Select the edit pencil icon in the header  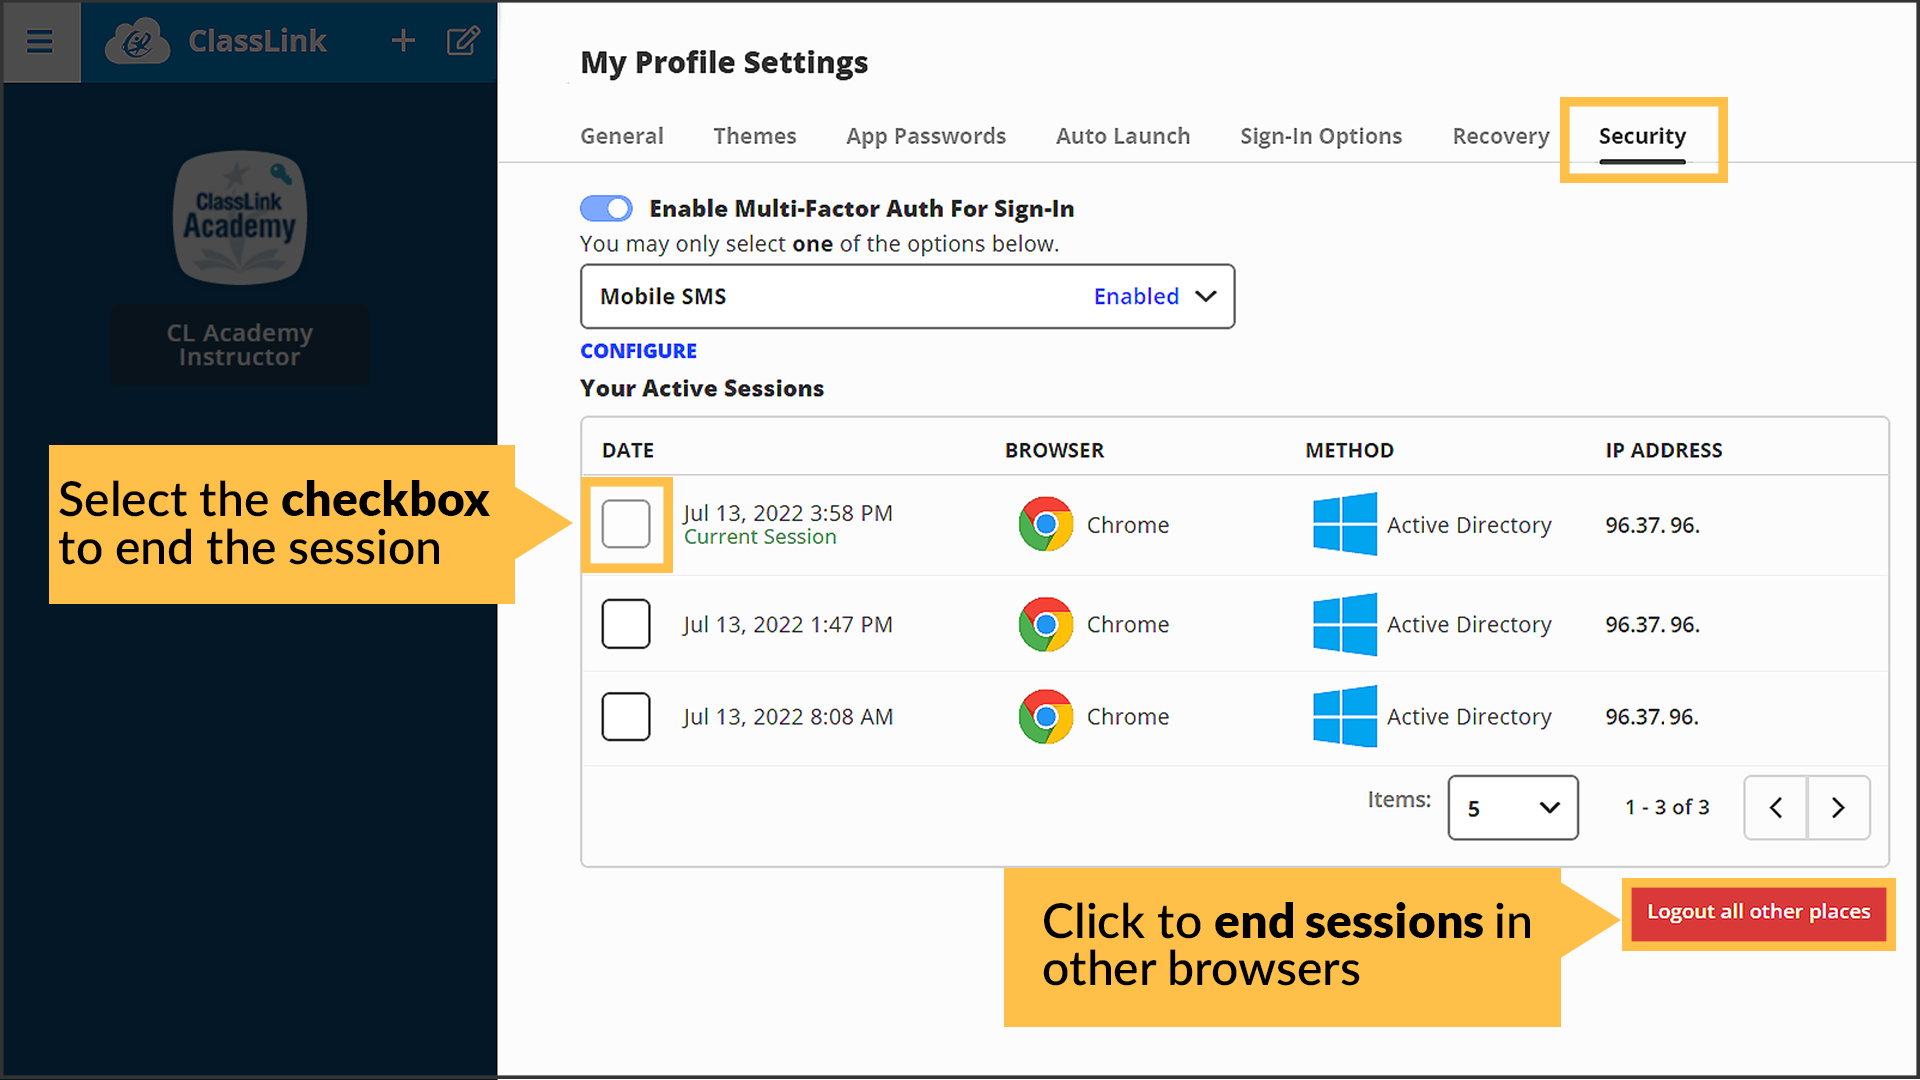tap(462, 41)
